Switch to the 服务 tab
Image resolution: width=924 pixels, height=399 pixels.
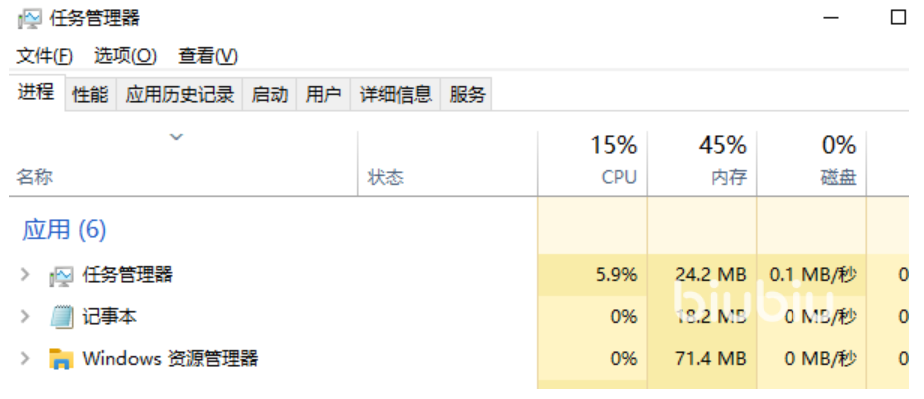point(467,94)
